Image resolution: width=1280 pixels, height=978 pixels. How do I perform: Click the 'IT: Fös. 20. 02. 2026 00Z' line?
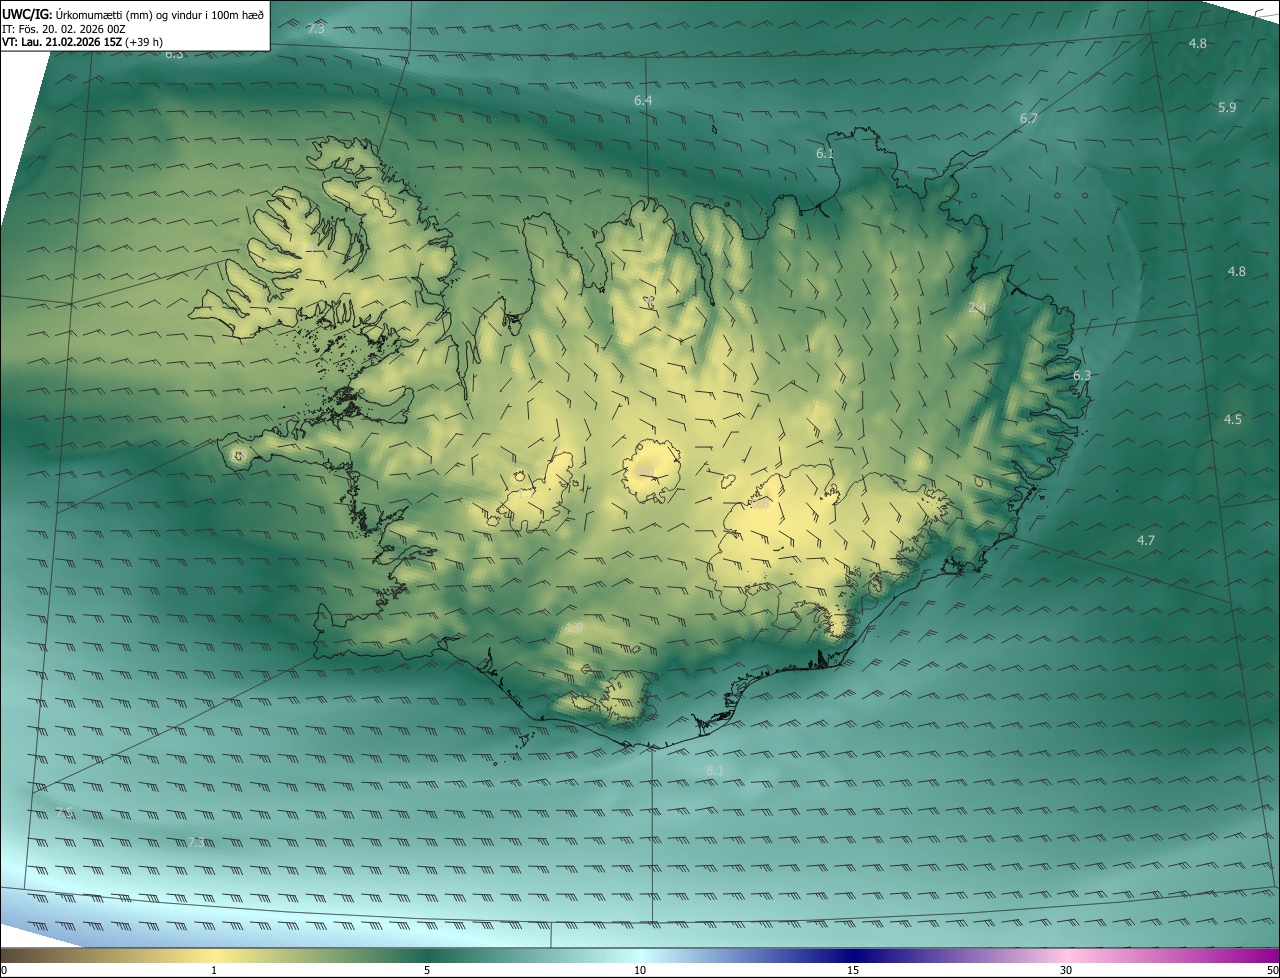click(64, 28)
